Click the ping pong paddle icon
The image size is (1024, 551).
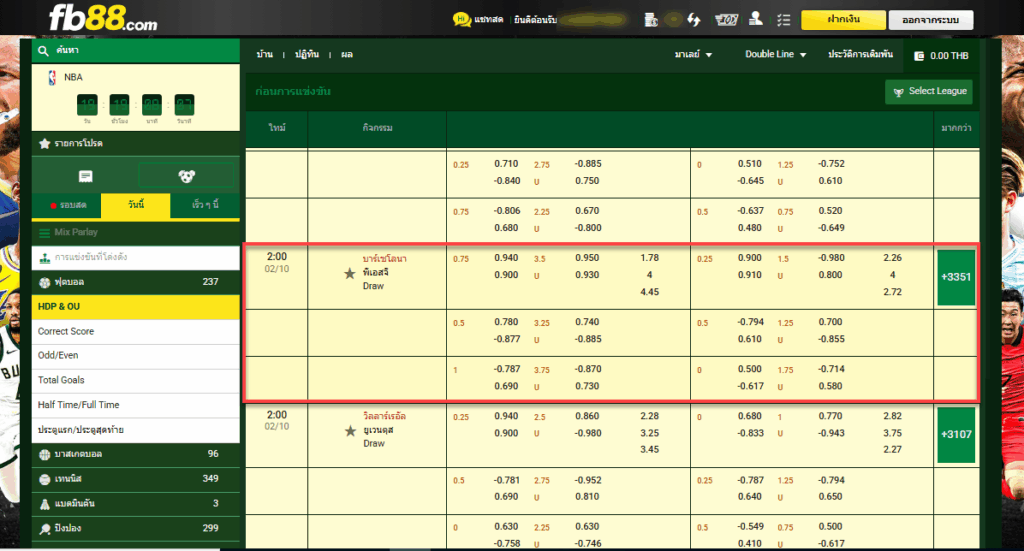[44, 529]
